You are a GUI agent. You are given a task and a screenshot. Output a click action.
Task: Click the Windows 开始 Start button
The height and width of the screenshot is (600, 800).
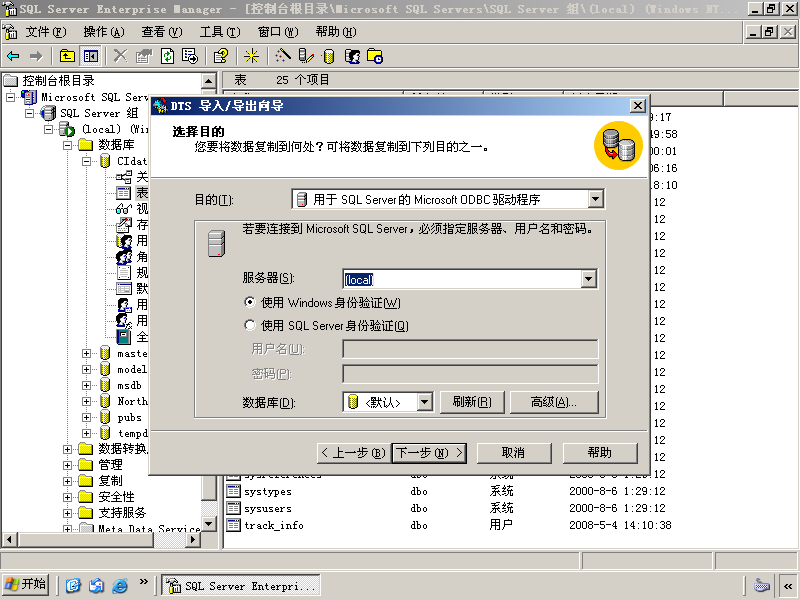[26, 584]
